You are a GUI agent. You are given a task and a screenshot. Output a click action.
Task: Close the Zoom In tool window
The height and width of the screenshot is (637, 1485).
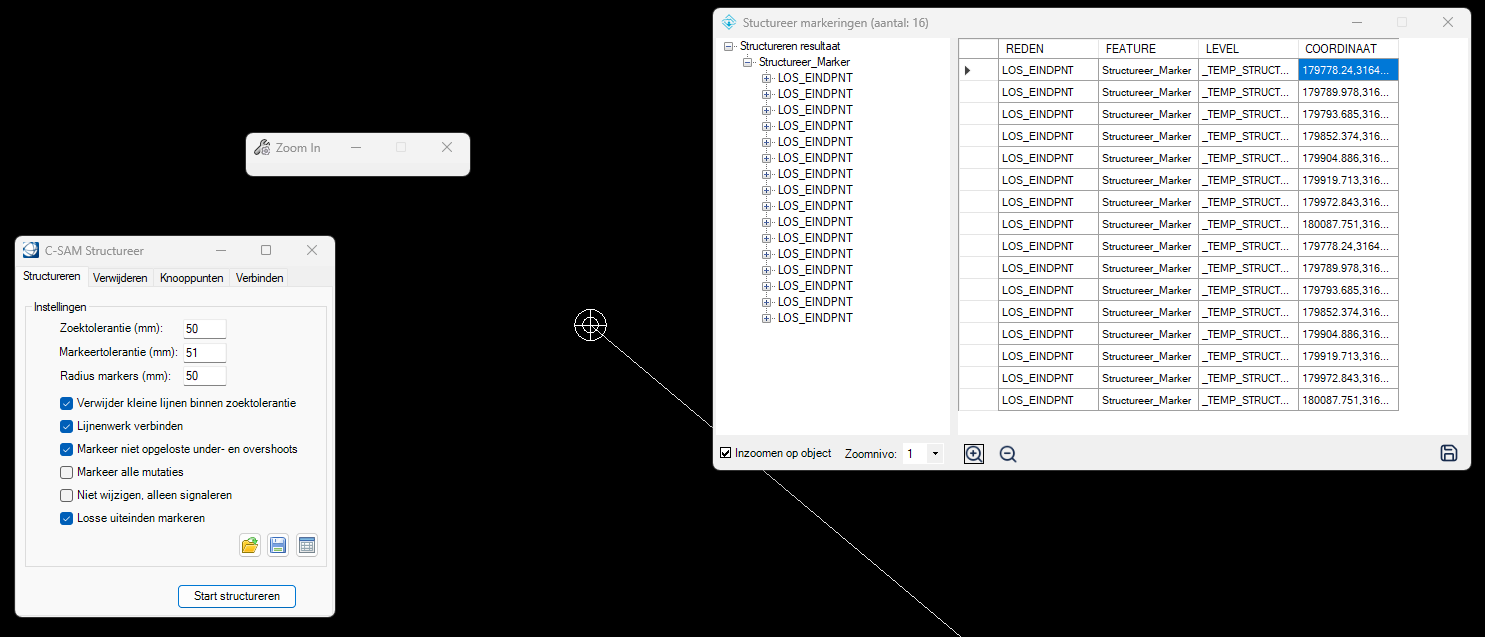click(447, 147)
